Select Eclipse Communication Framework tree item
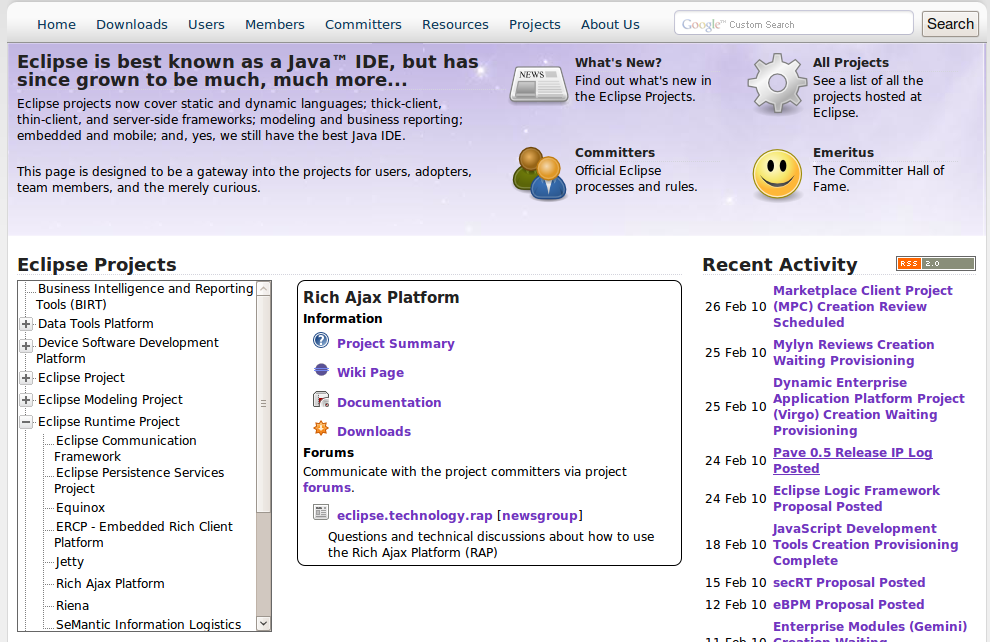 (x=126, y=448)
